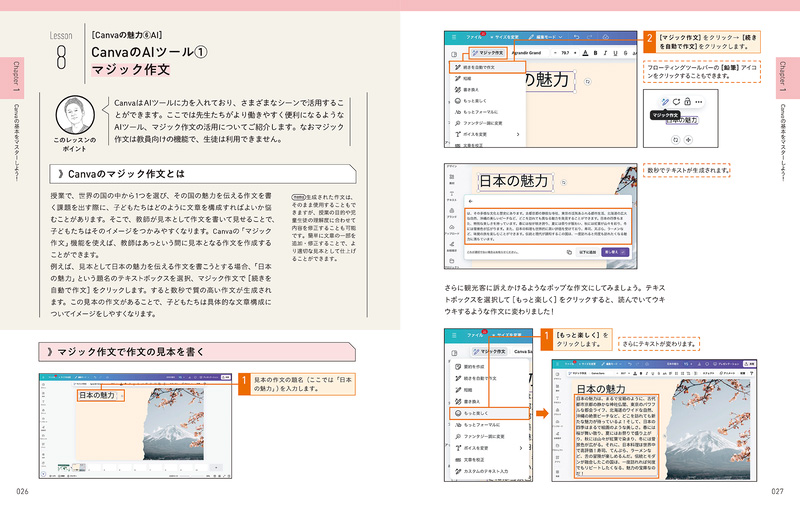
Task: Click rotate handle beside の魅力 text box
Action: (x=587, y=82)
